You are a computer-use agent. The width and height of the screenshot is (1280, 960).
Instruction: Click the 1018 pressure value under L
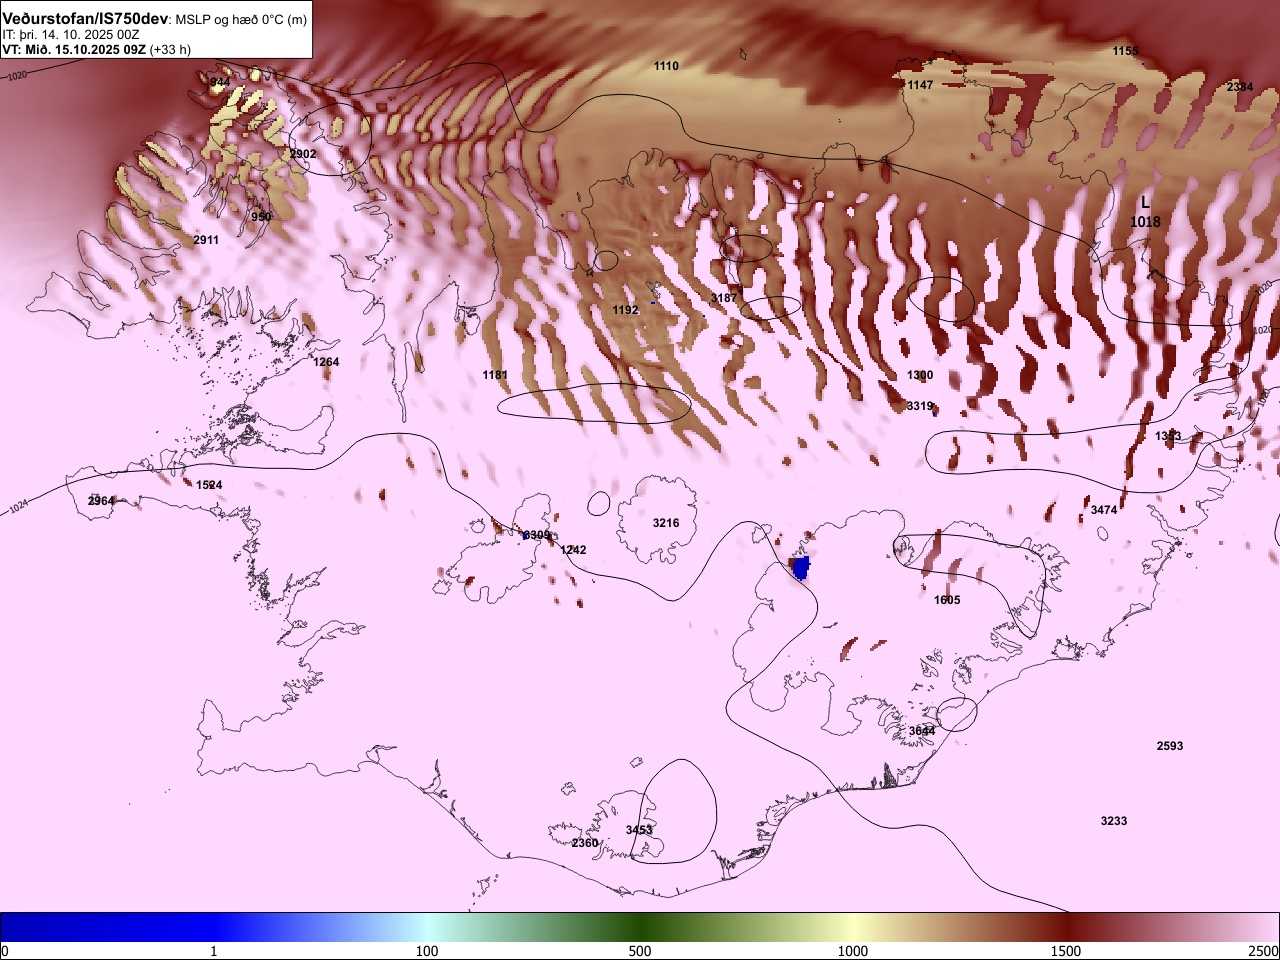click(x=1145, y=222)
